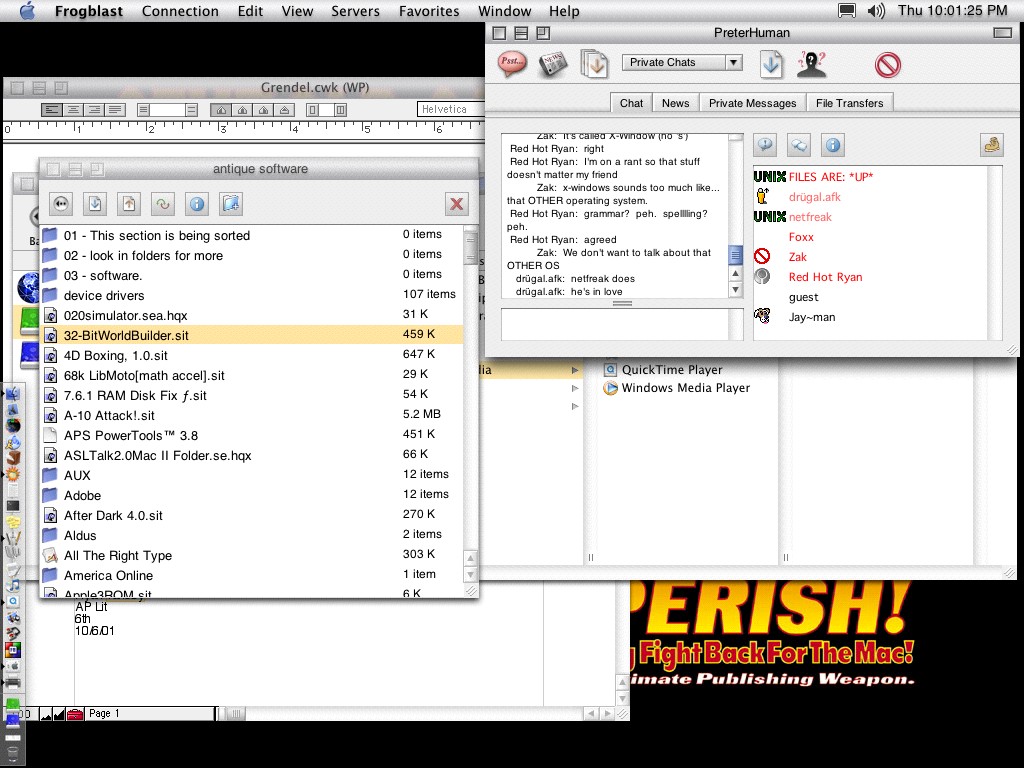The image size is (1024, 768).
Task: Click the first tab marker button in Grendel ruler bar
Action: 221,110
